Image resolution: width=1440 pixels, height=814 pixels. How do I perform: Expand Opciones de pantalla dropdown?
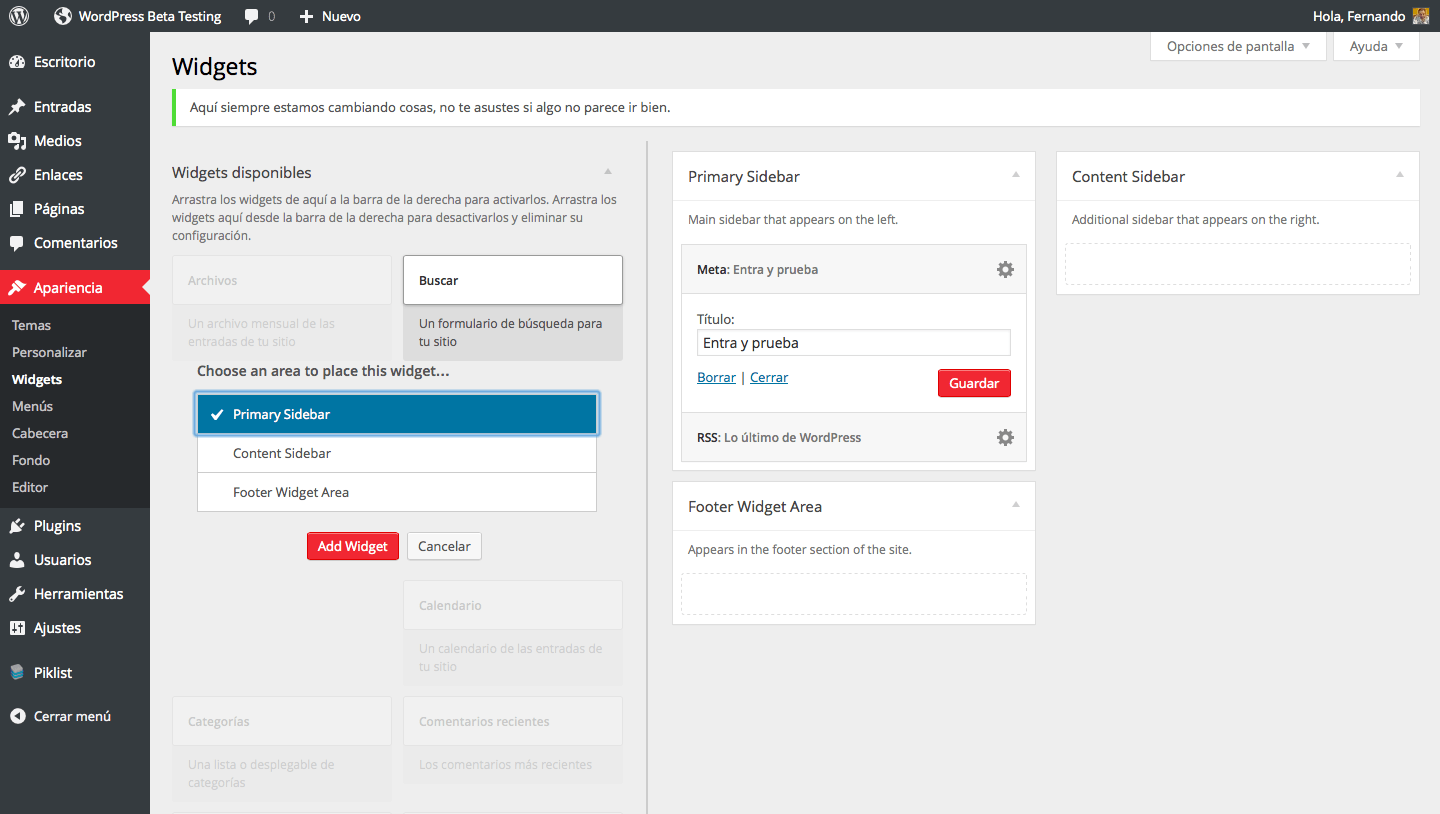1238,46
